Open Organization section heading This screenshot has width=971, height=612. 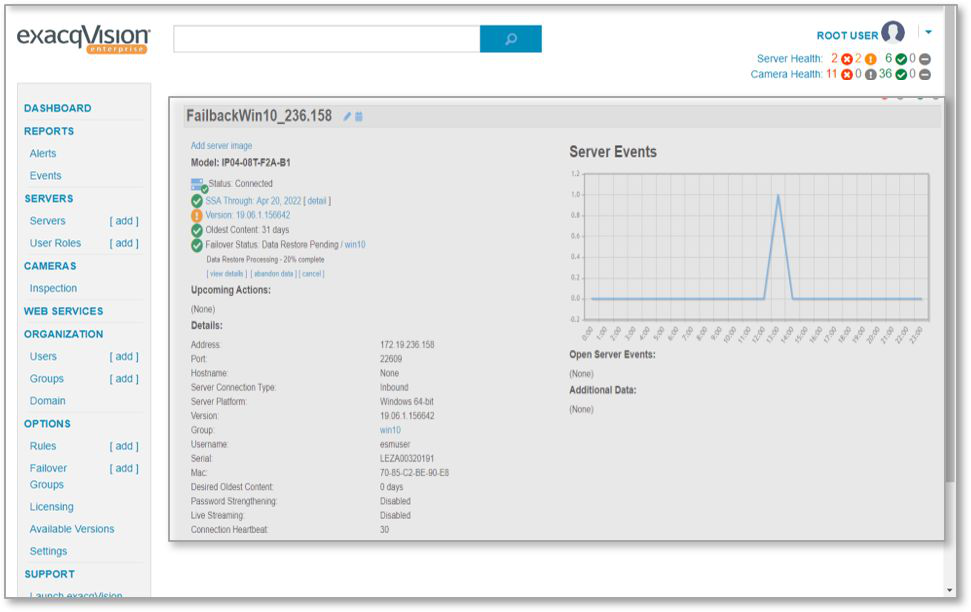tap(63, 334)
